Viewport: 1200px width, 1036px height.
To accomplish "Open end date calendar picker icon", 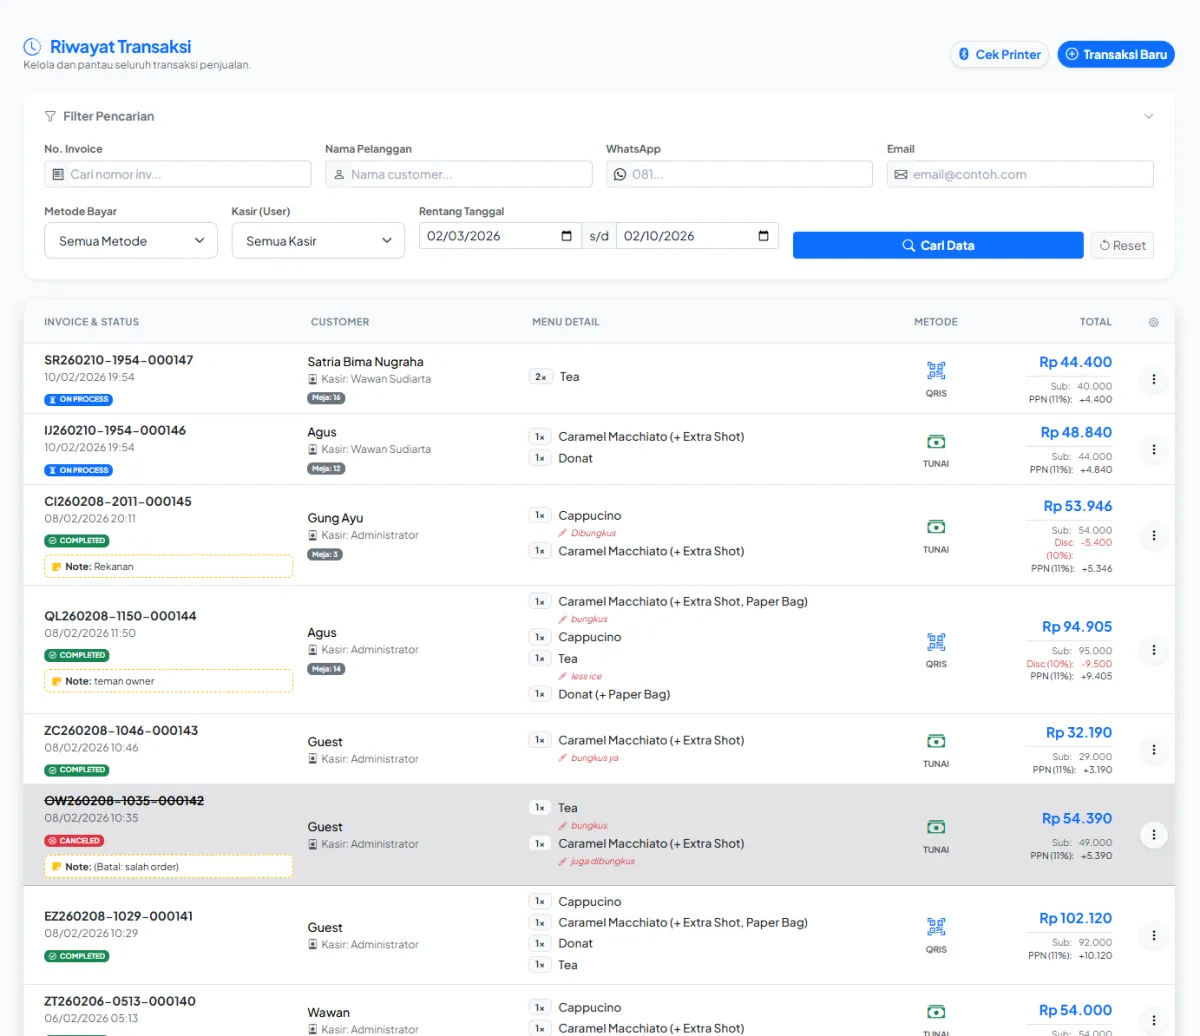I will point(763,236).
